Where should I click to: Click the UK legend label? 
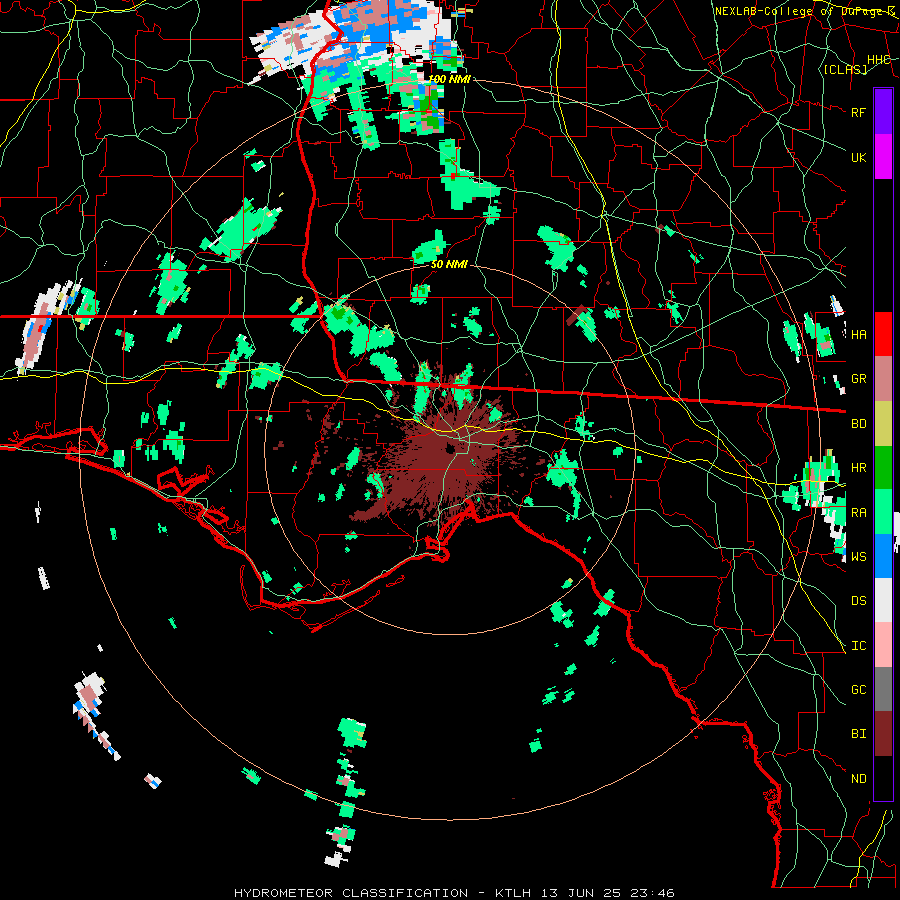pos(859,157)
